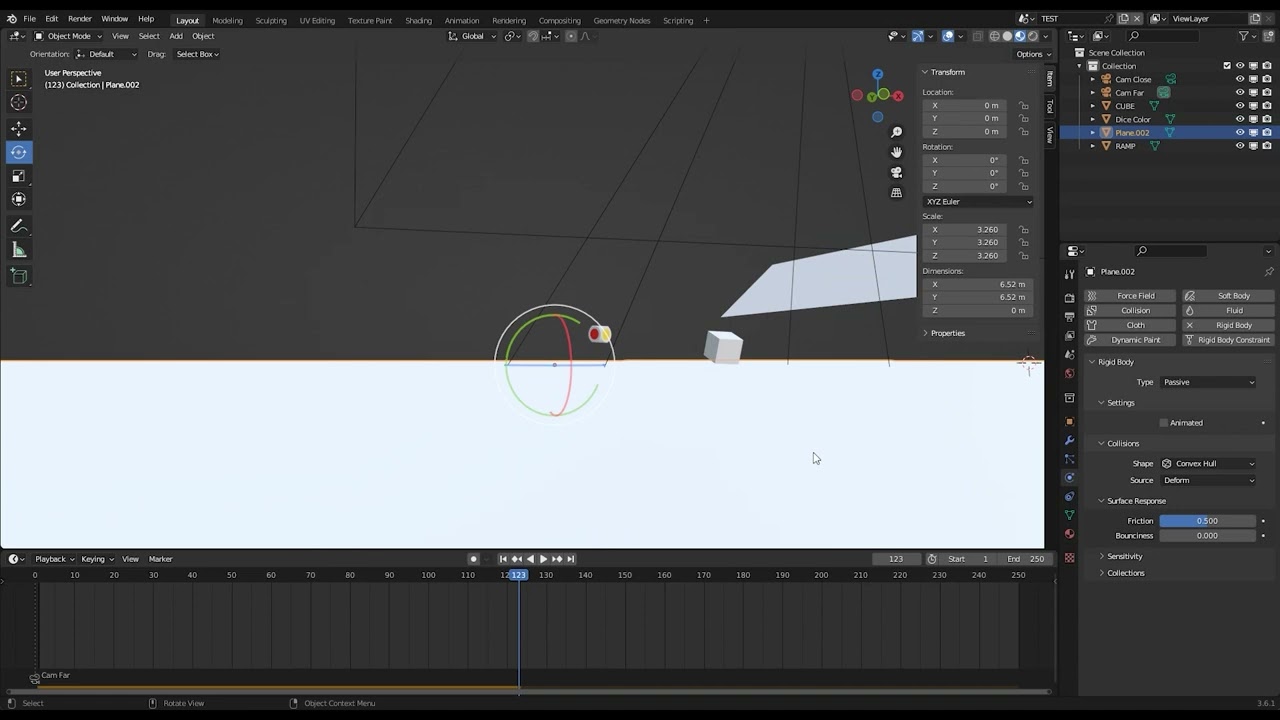Play the animation forward
The image size is (1280, 720).
pyautogui.click(x=543, y=559)
